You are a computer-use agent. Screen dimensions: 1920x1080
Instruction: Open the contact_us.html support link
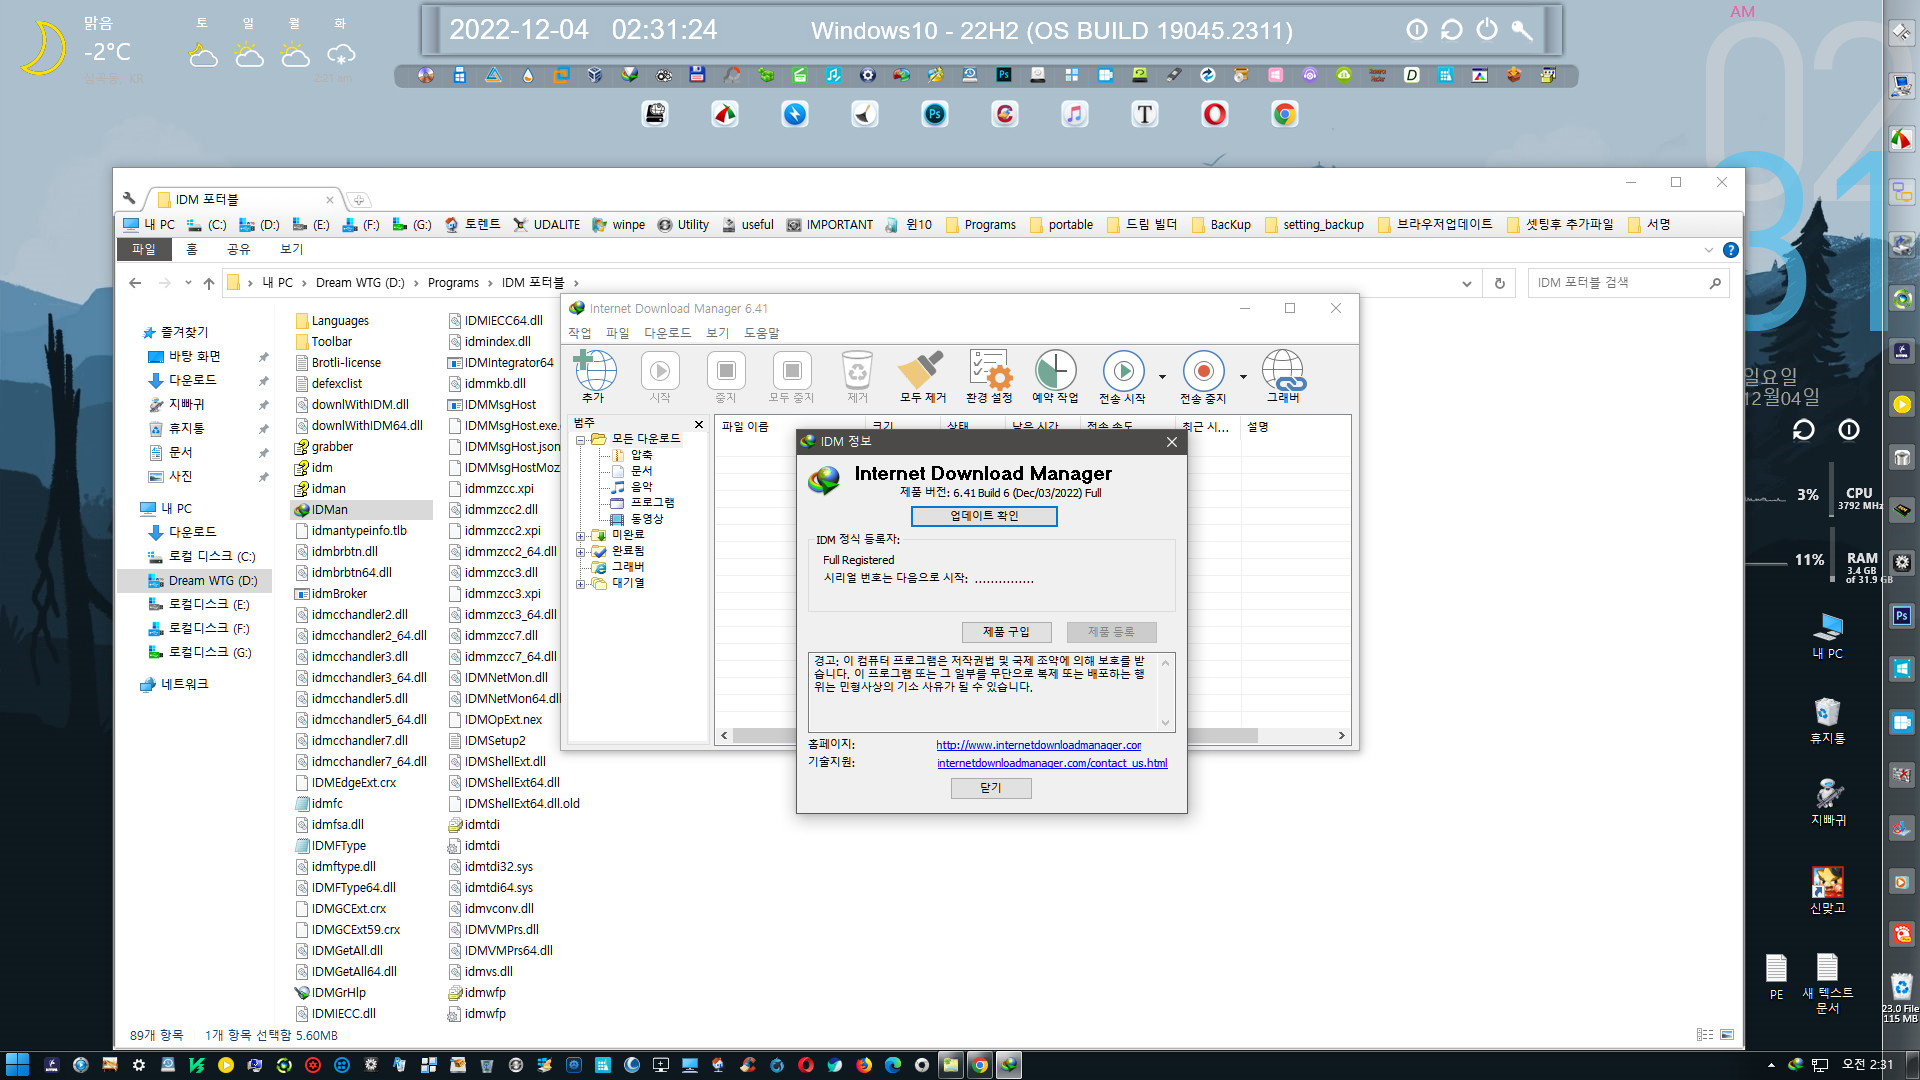[1052, 763]
